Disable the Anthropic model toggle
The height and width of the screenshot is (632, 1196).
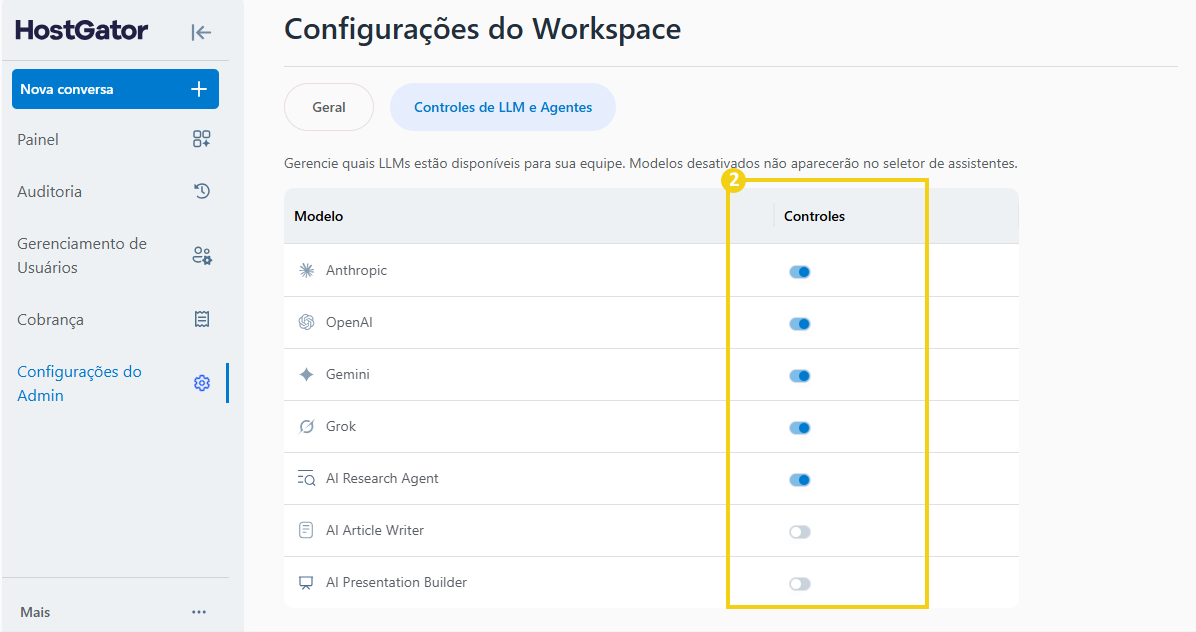[x=799, y=271]
